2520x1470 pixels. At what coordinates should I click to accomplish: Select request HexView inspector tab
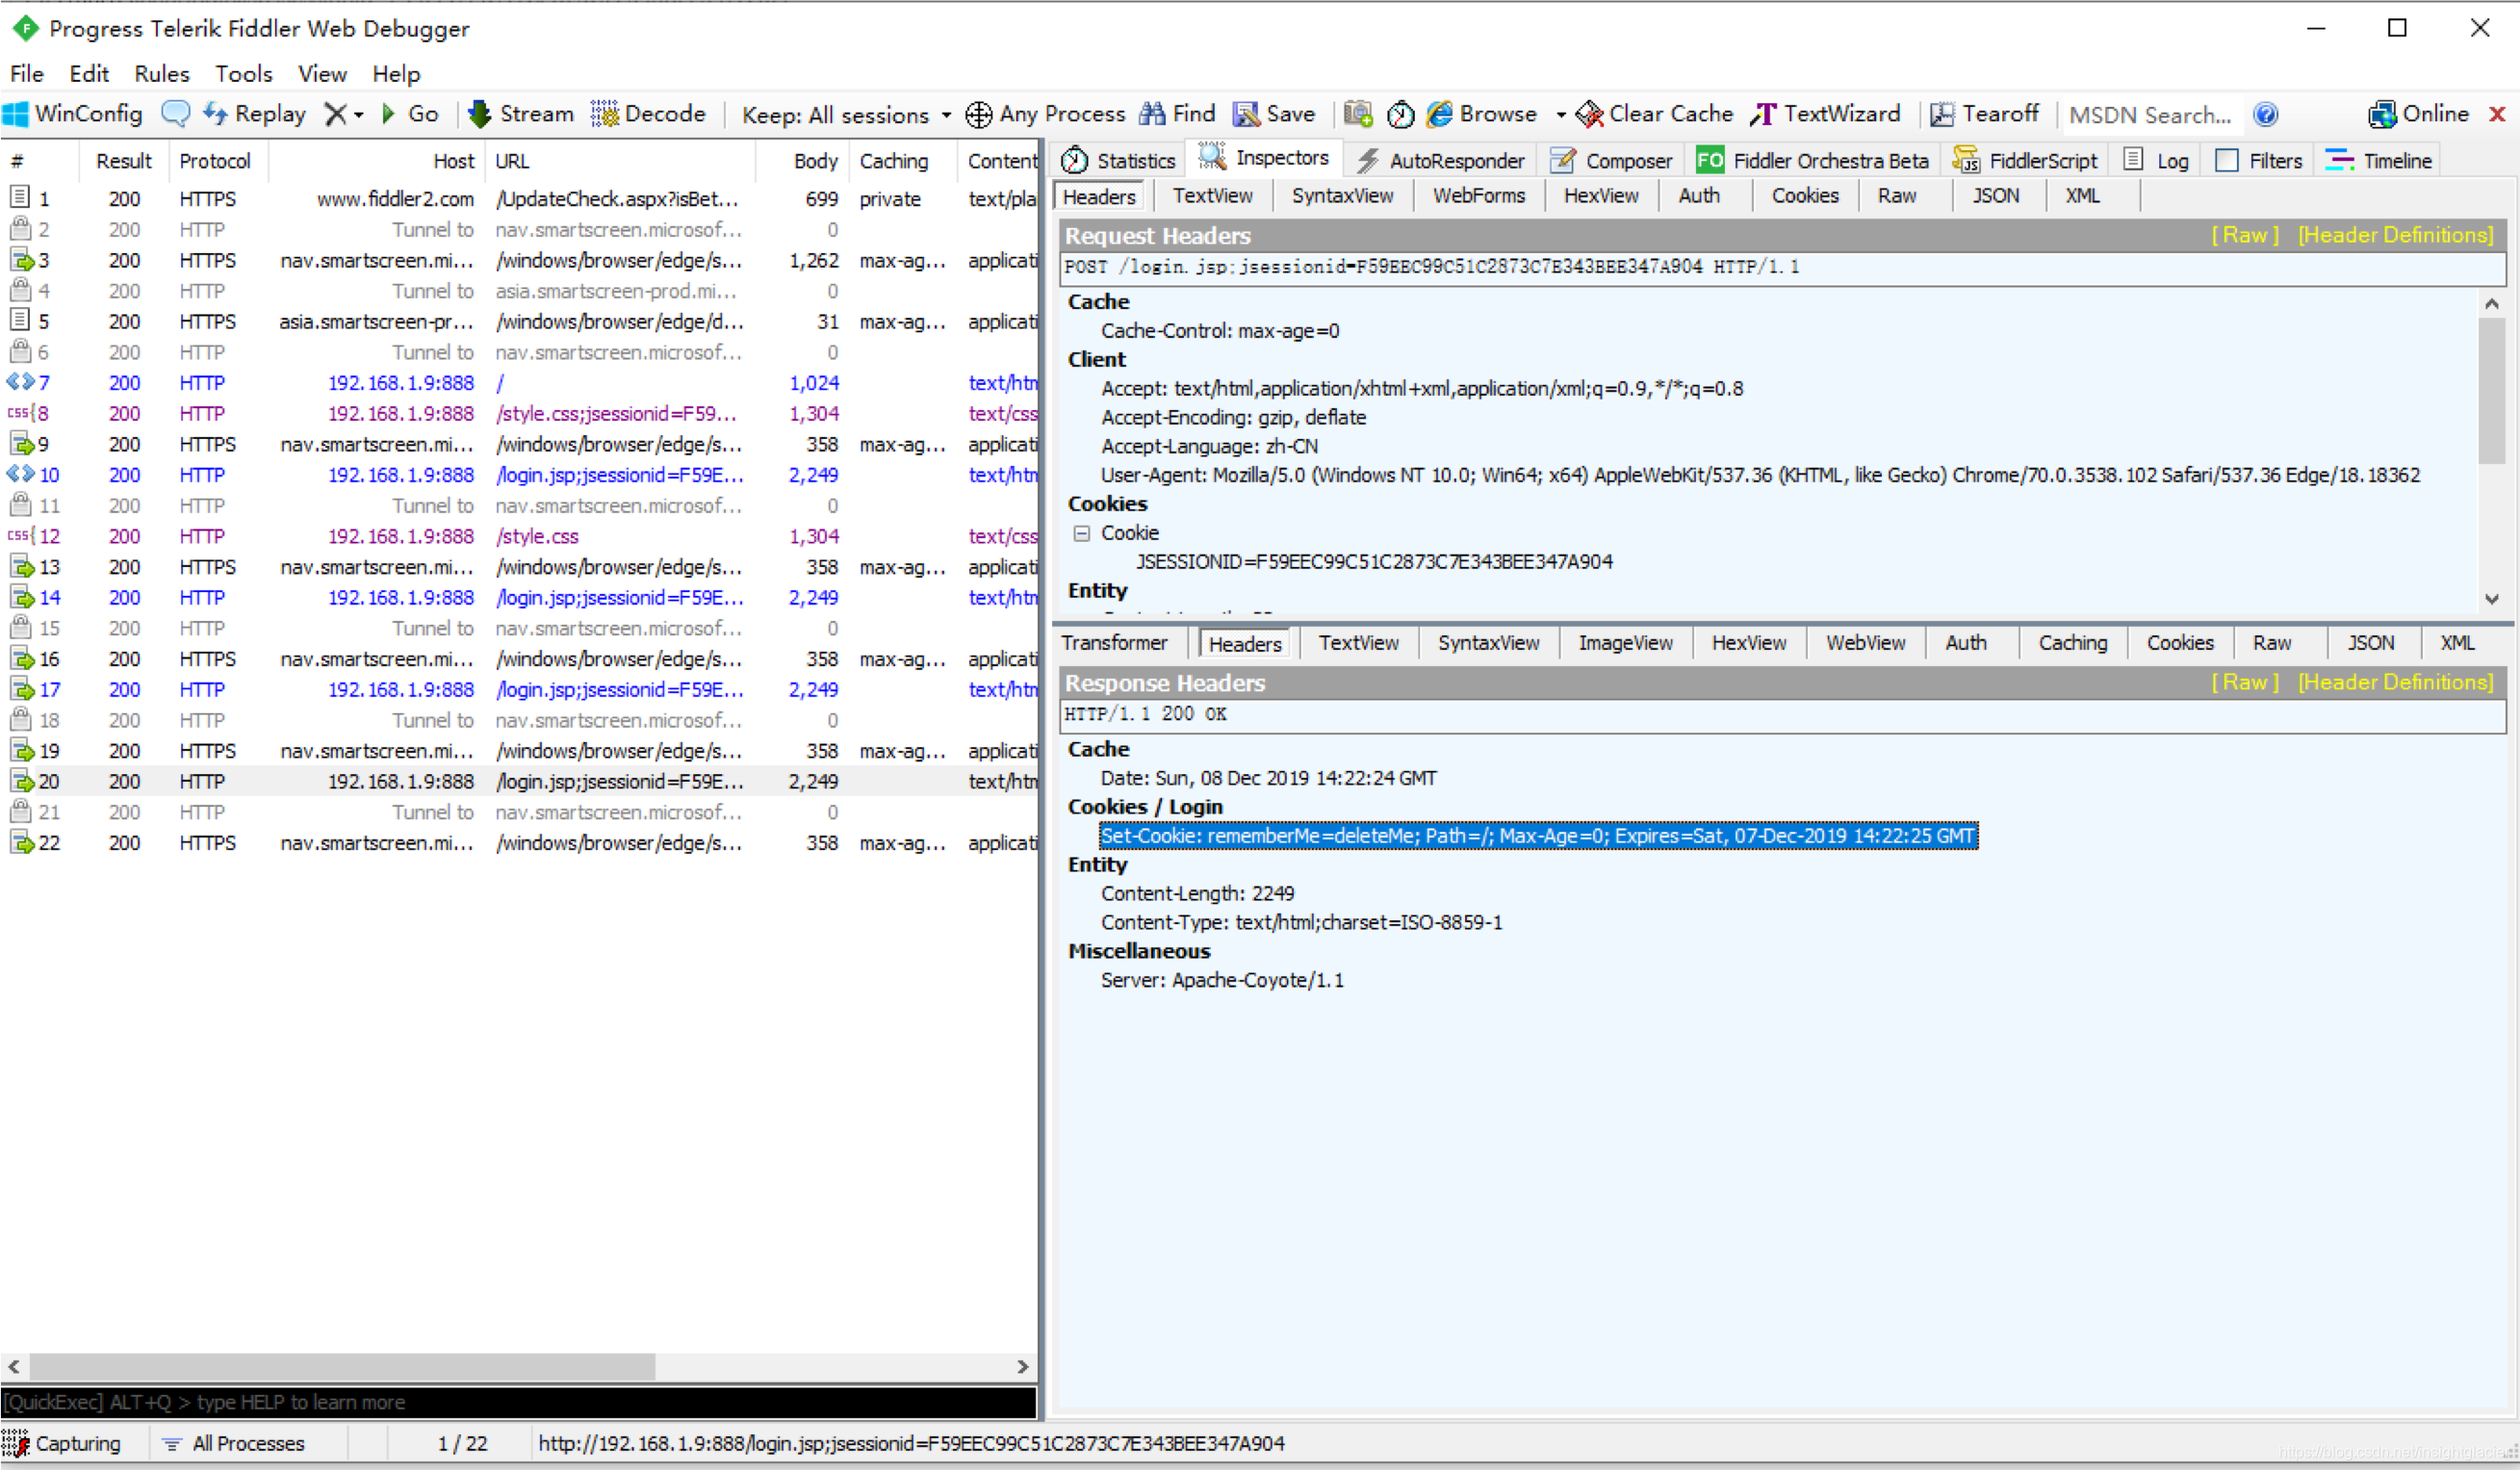click(1601, 196)
